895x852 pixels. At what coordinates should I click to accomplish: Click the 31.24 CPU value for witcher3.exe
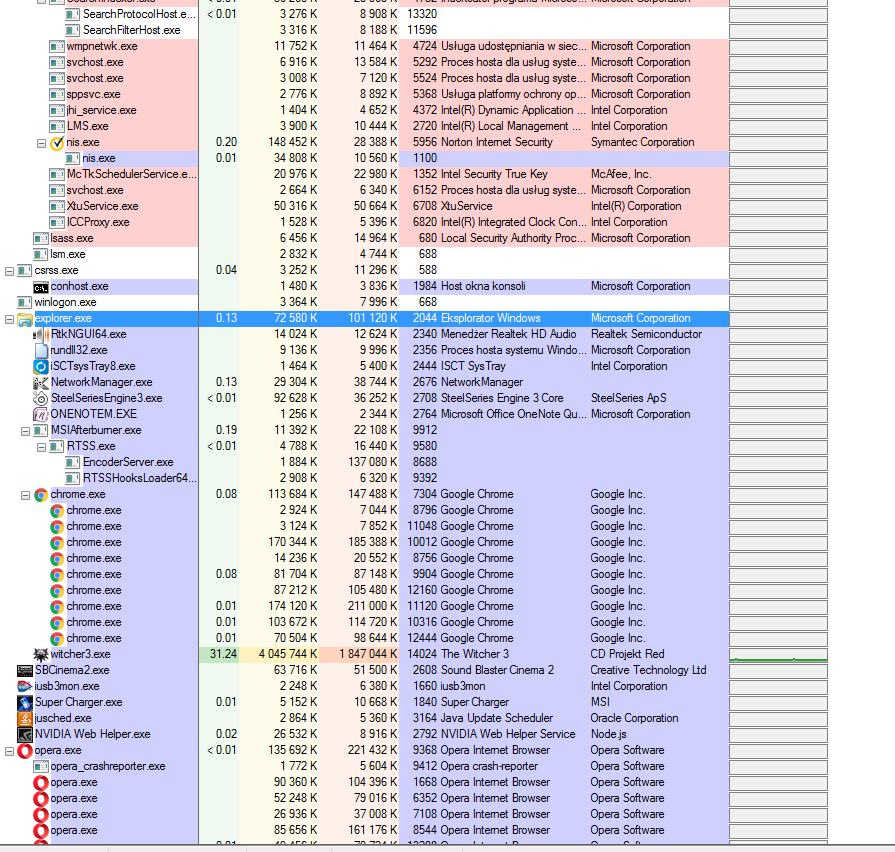[x=223, y=654]
